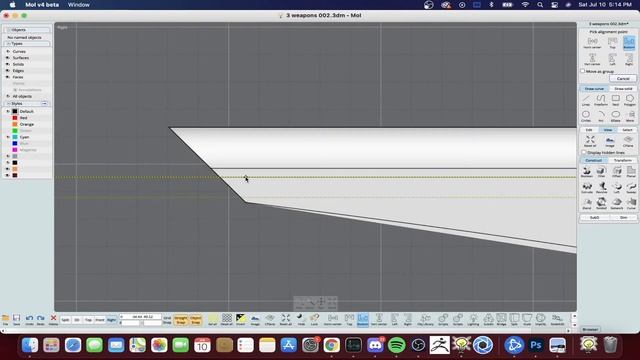Open the Styles section menu button
The image size is (640, 360).
tap(44, 103)
